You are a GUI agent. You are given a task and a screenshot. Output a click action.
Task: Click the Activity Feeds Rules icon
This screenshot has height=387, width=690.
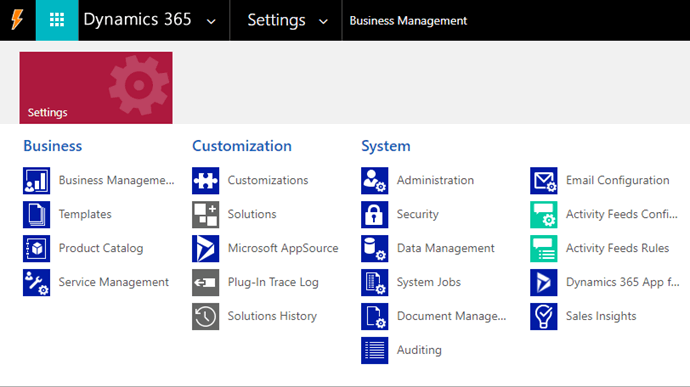pyautogui.click(x=543, y=248)
